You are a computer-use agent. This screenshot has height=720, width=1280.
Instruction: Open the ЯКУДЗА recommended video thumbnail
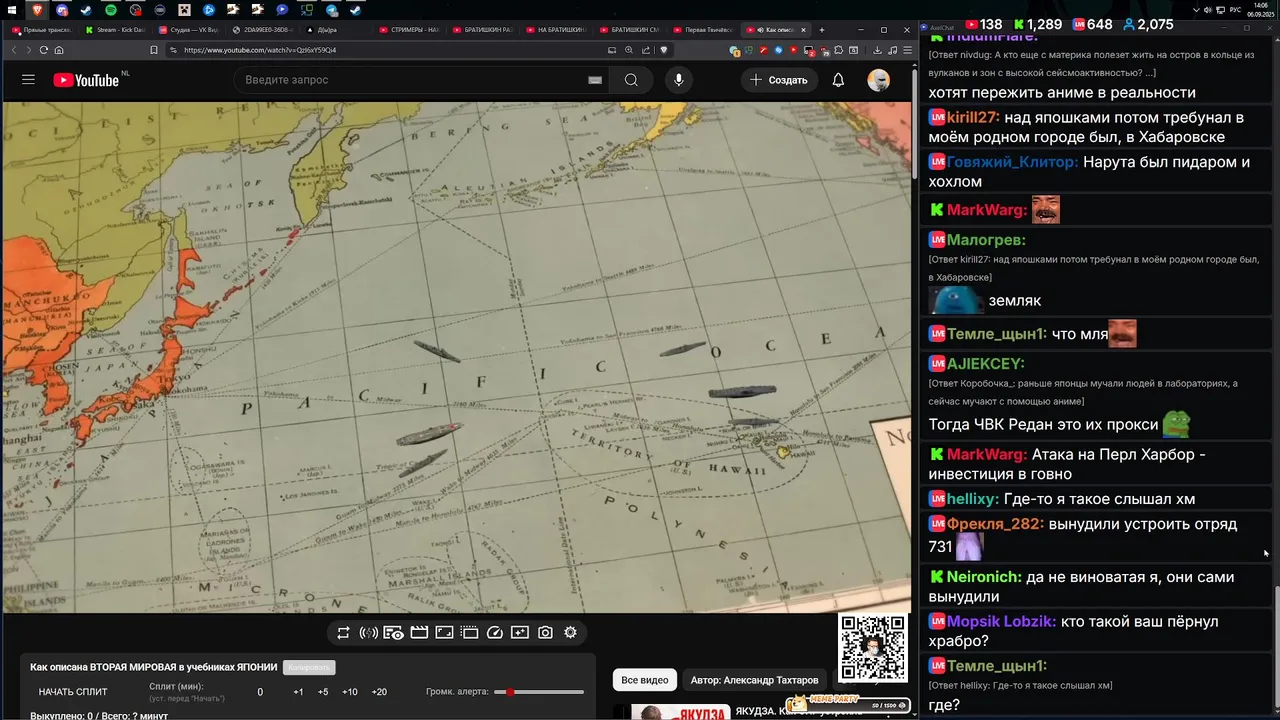tap(672, 712)
